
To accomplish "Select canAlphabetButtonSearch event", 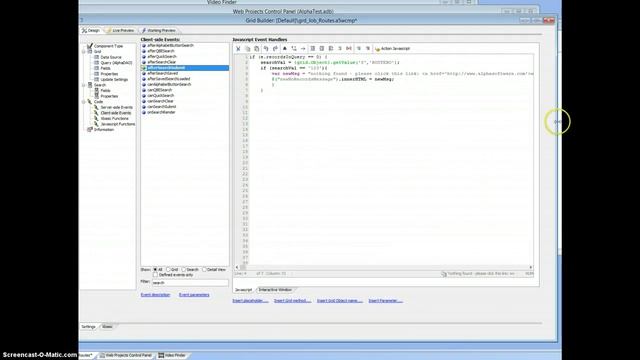I will (x=169, y=84).
